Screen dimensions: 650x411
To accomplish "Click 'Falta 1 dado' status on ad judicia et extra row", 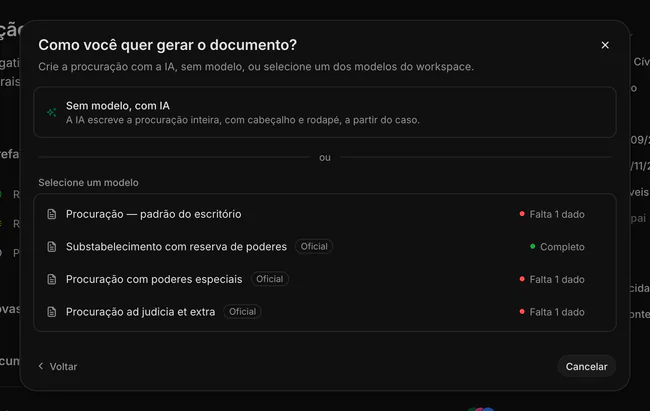I will [x=552, y=312].
